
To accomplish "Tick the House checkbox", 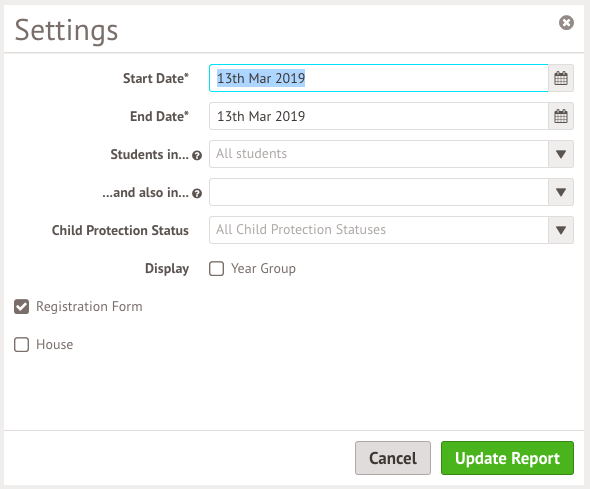I will 21,345.
